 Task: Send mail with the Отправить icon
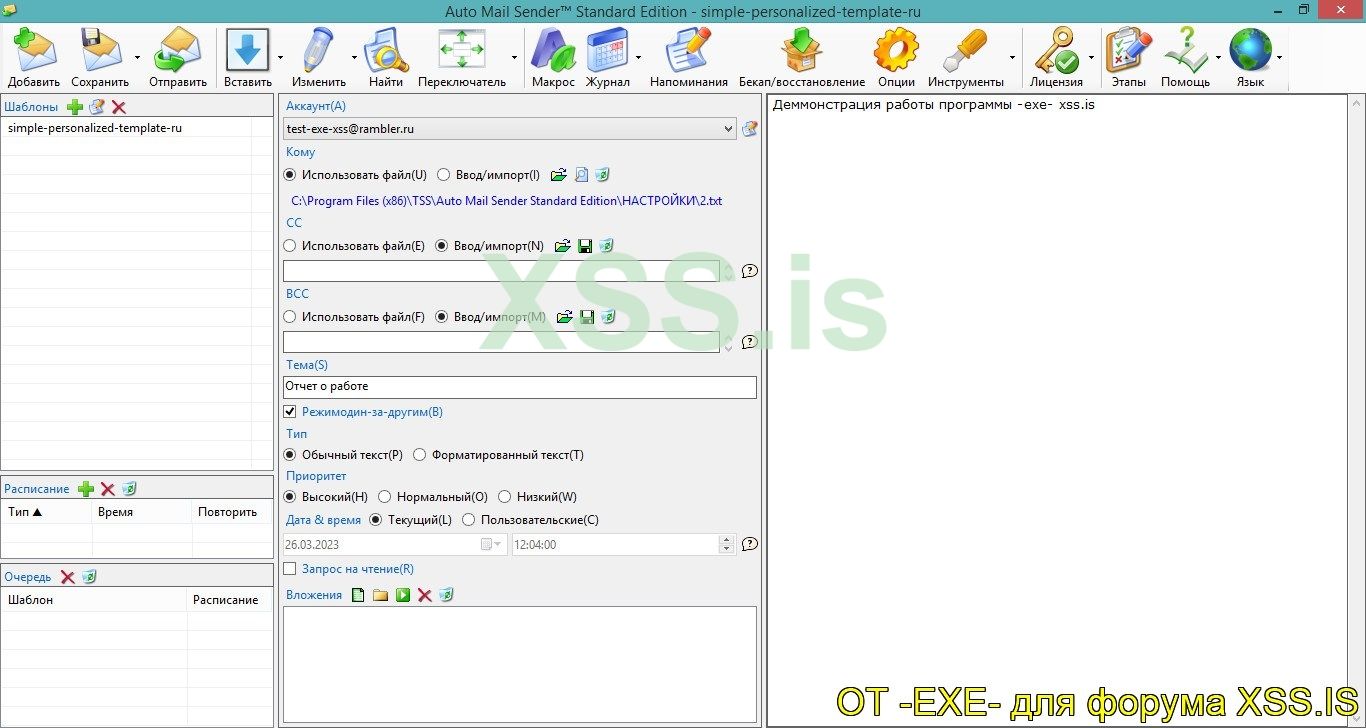[x=178, y=49]
